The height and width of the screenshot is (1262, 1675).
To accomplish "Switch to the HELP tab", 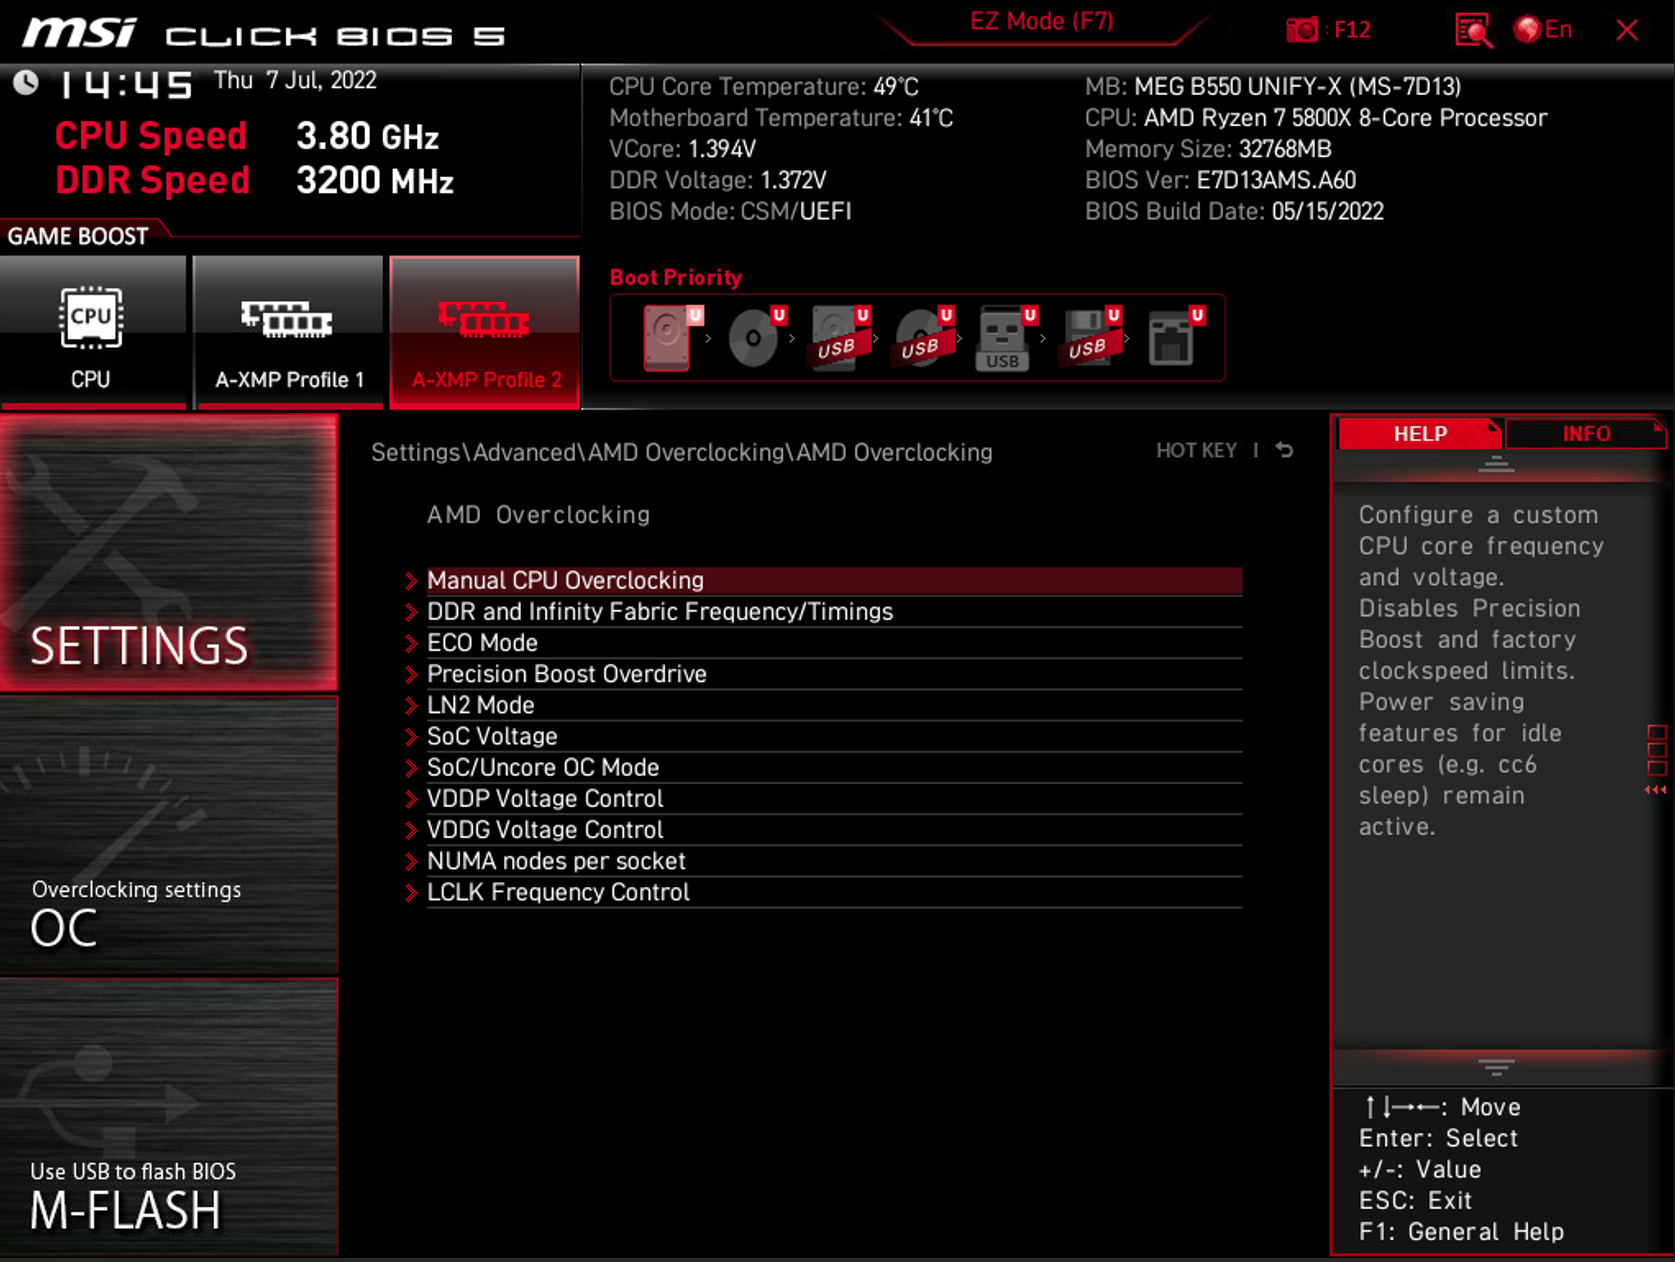I will click(1420, 433).
